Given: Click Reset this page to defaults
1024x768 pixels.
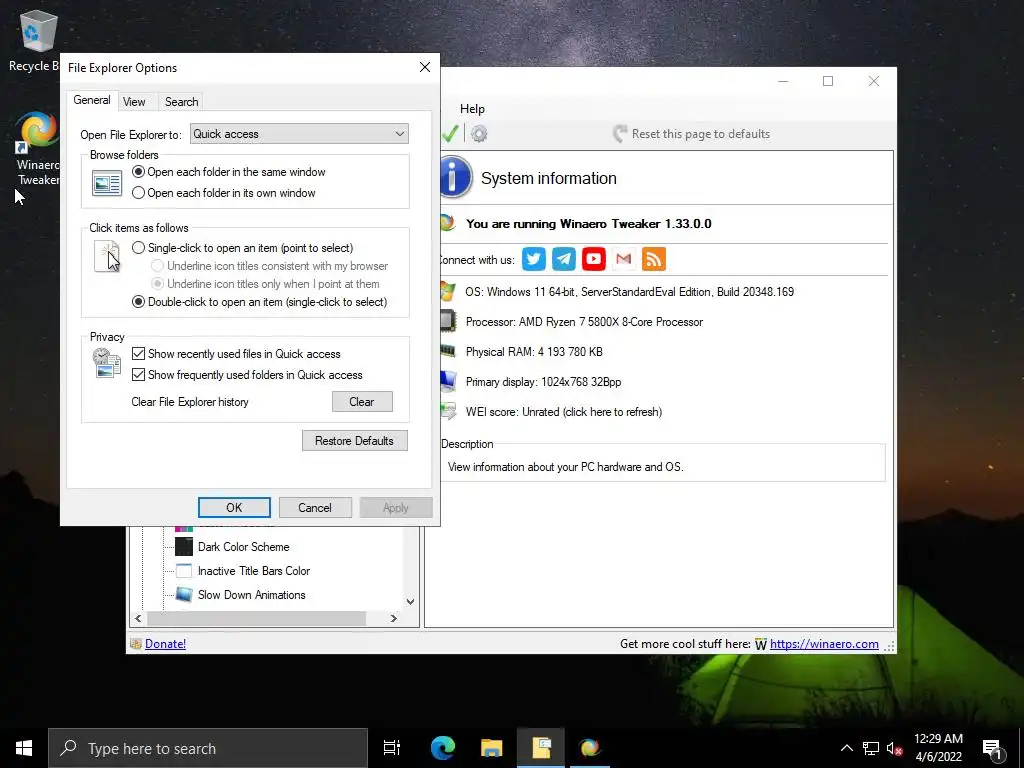Looking at the screenshot, I should tap(692, 134).
